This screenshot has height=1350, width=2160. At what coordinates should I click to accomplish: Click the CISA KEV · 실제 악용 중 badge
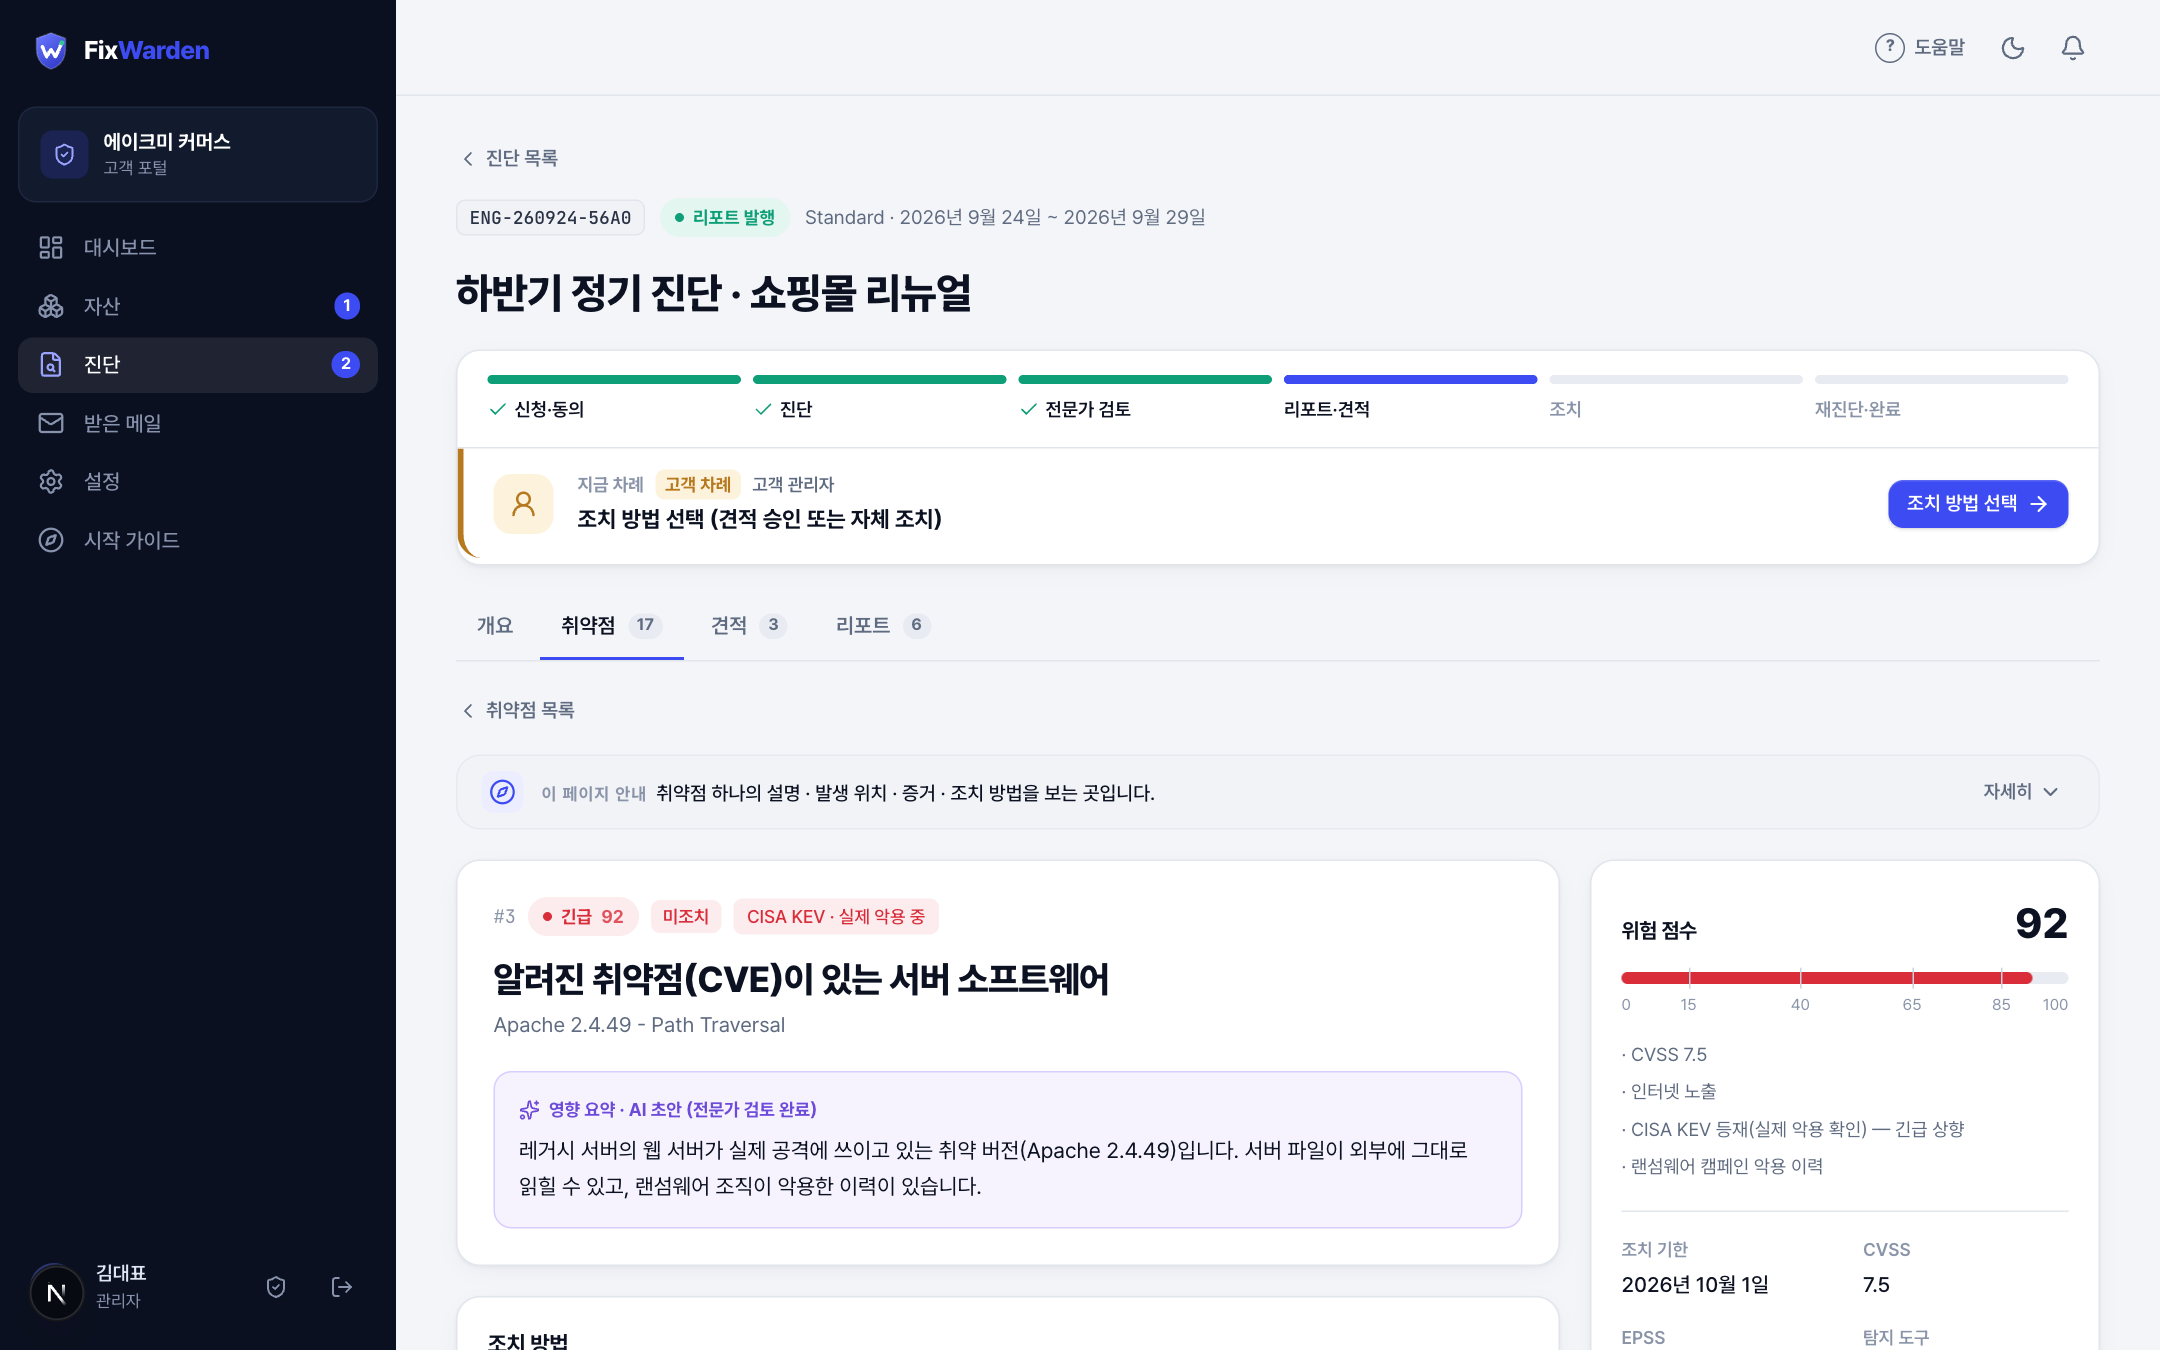pyautogui.click(x=836, y=916)
